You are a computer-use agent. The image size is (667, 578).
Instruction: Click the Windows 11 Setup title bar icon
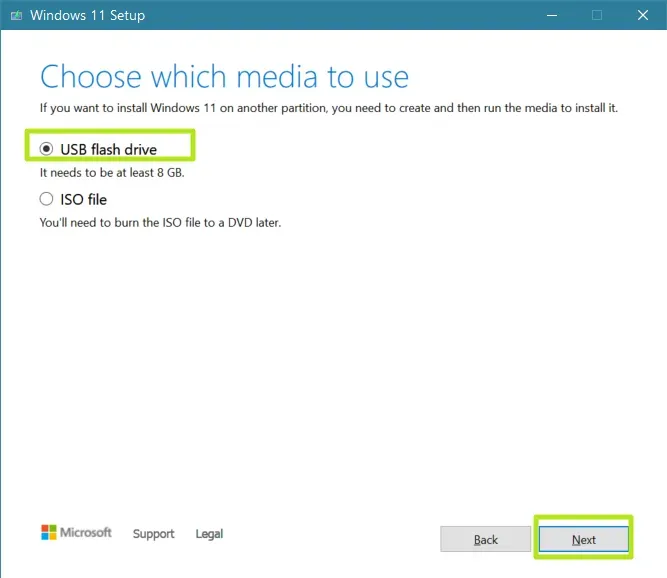16,16
